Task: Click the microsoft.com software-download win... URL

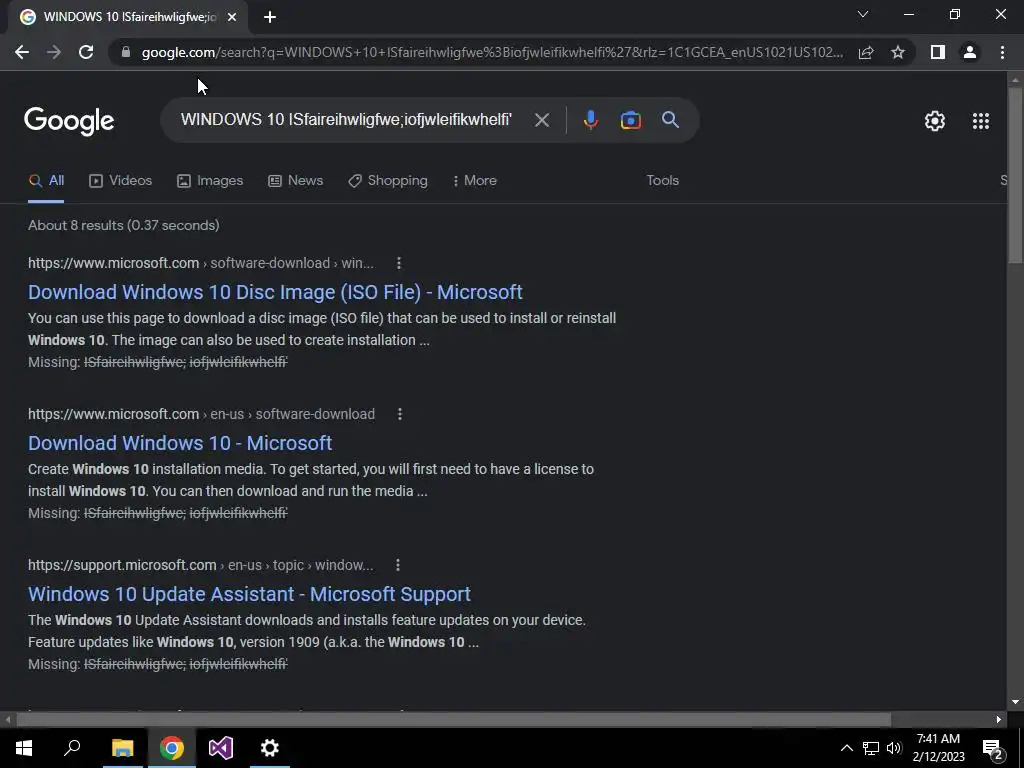Action: point(200,263)
